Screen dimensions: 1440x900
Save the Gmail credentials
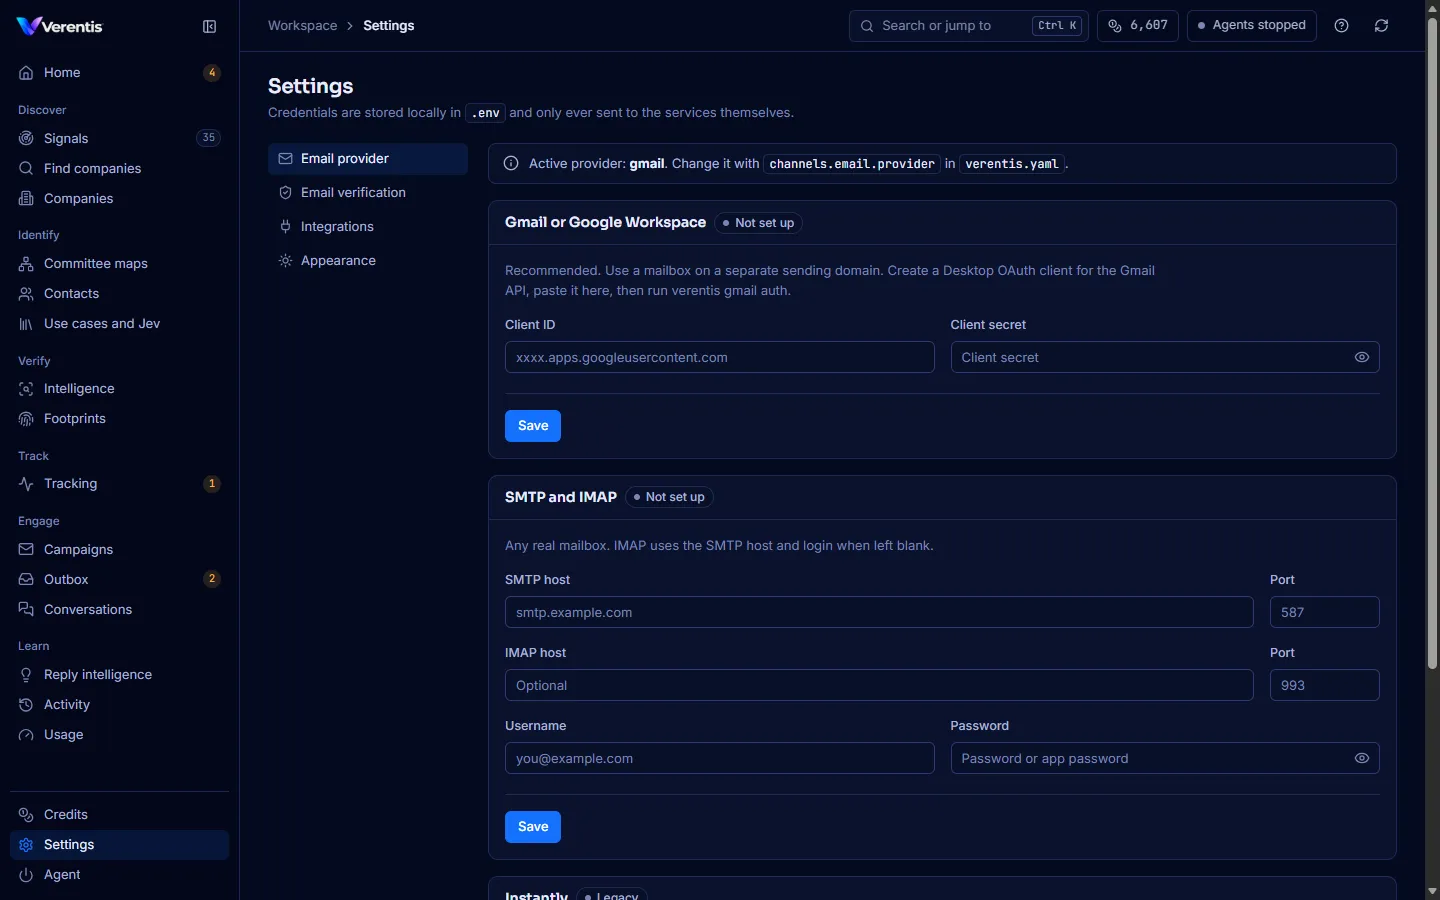coord(533,426)
